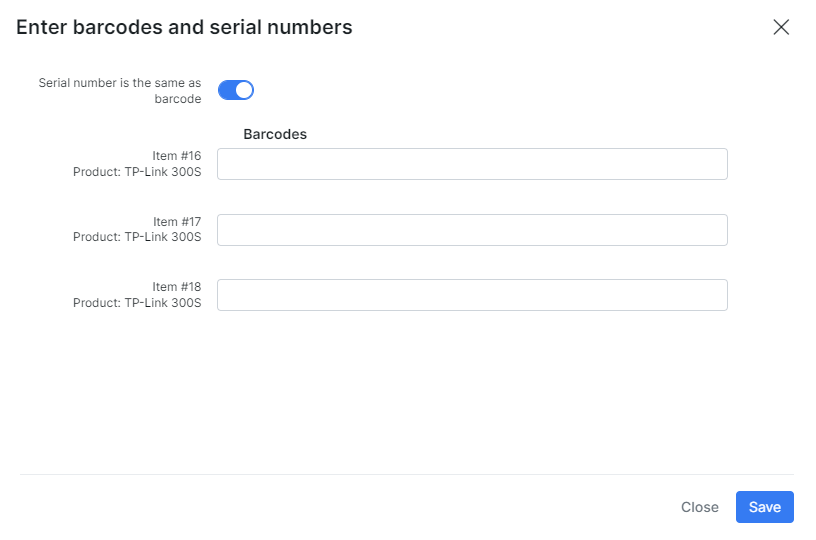Click the horizontal divider above the footer buttons
The height and width of the screenshot is (540, 816).
[x=406, y=474]
